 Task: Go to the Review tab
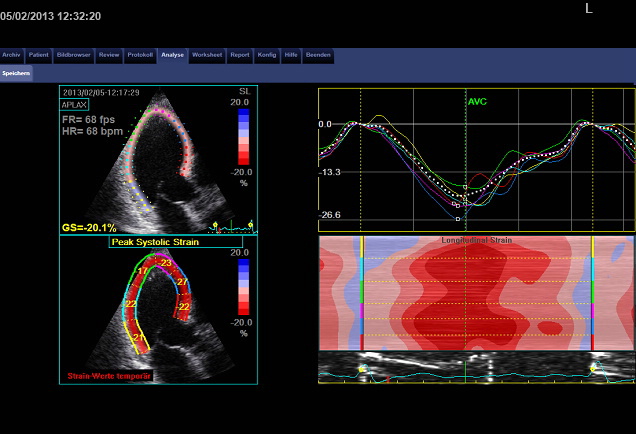tap(109, 55)
